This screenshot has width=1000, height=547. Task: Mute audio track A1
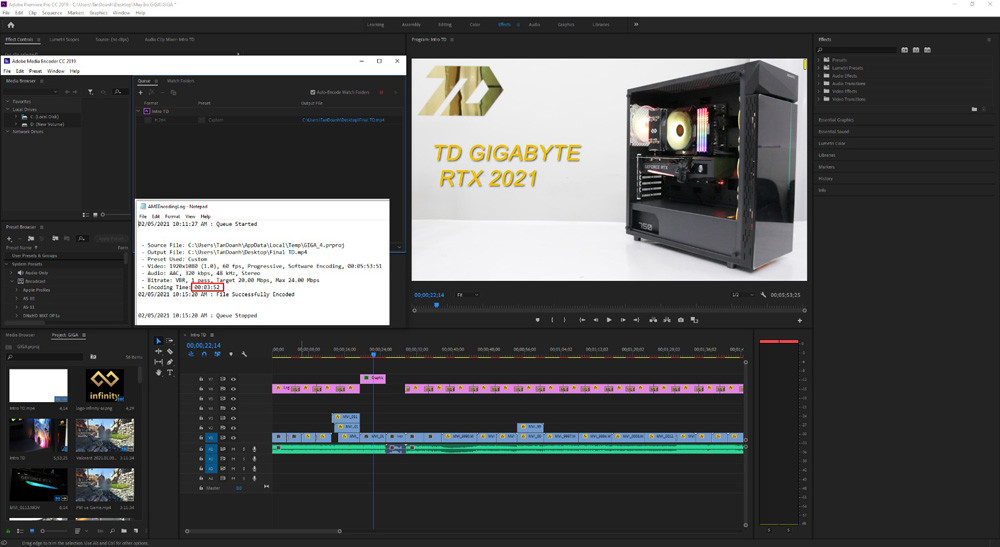click(x=234, y=449)
